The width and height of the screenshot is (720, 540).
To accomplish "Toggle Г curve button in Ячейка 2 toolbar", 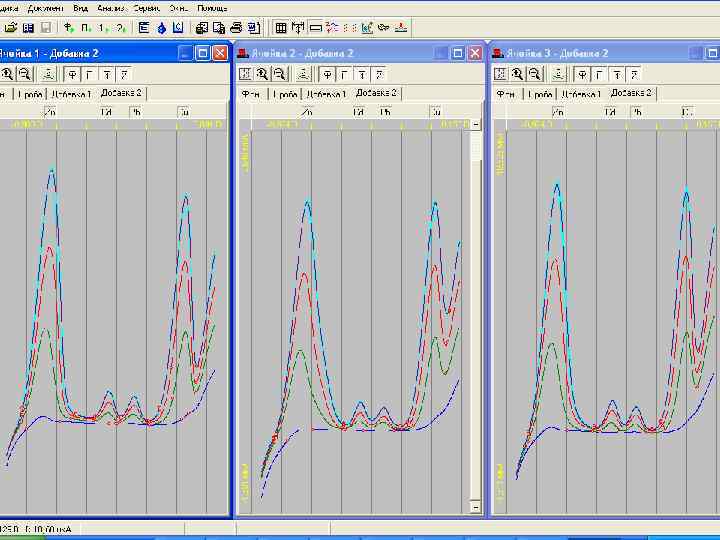I will (x=345, y=74).
